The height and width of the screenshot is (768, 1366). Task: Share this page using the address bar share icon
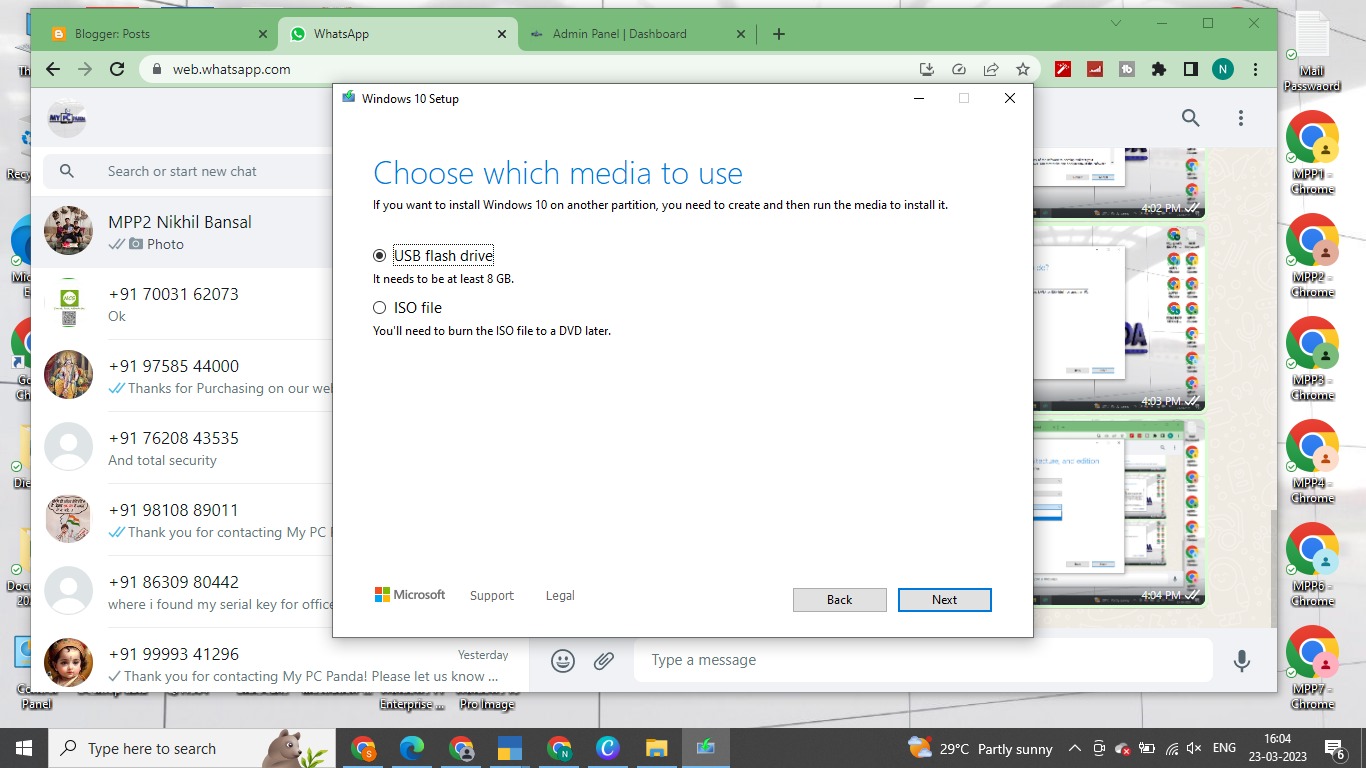point(991,69)
